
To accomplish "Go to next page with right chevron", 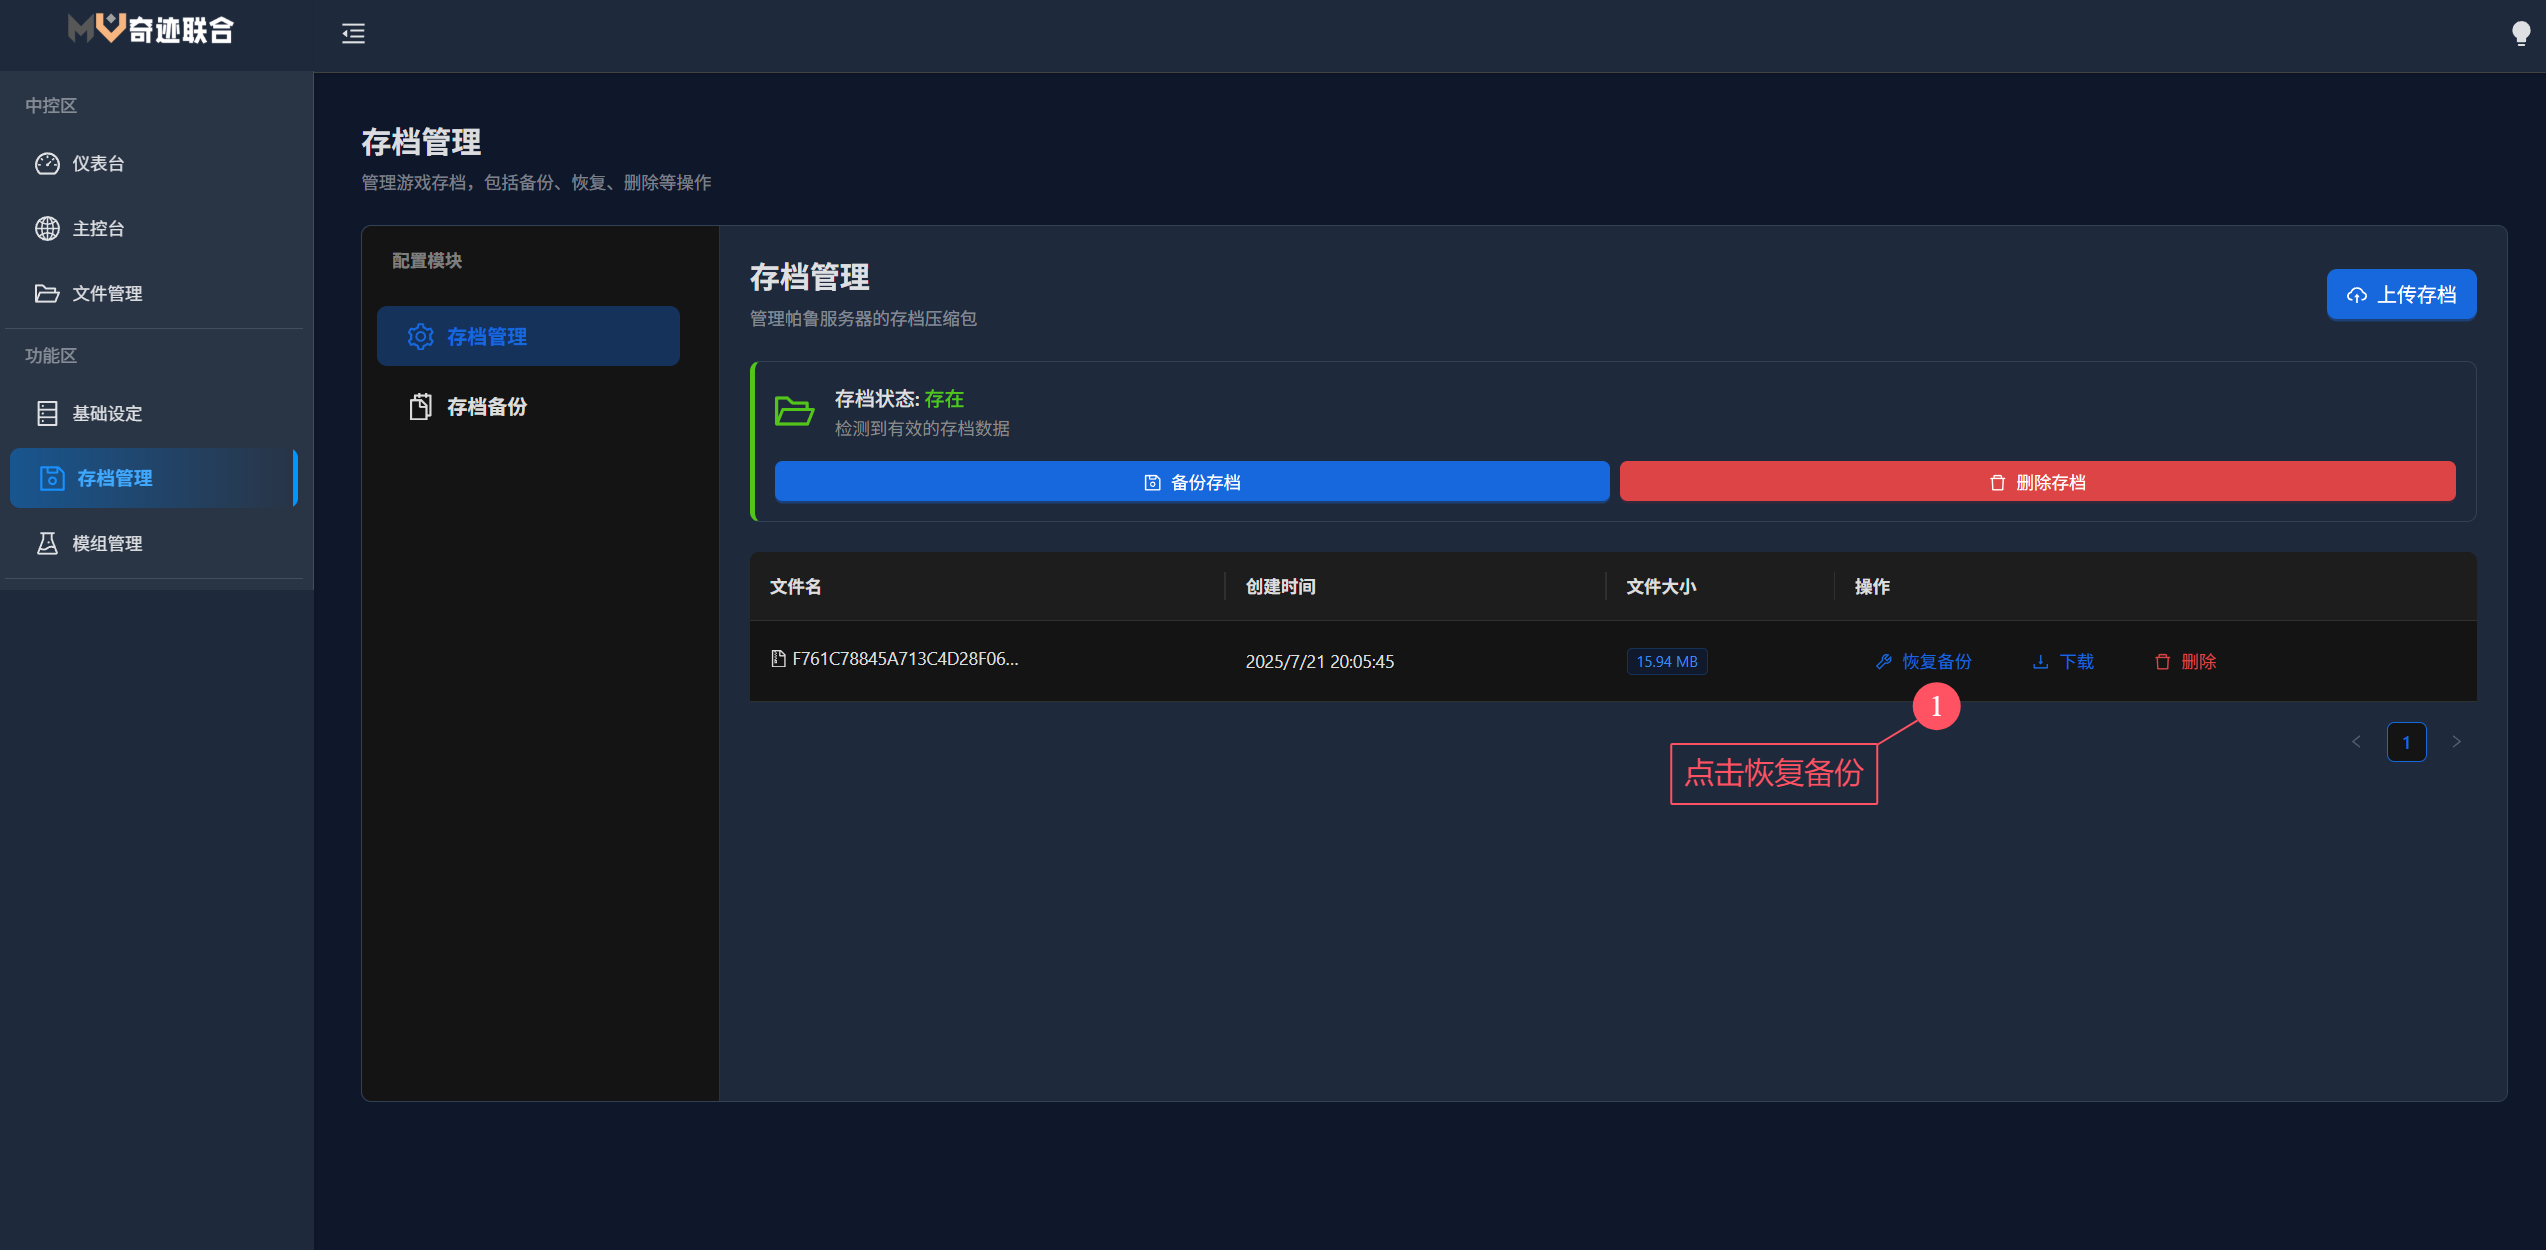I will [2456, 742].
